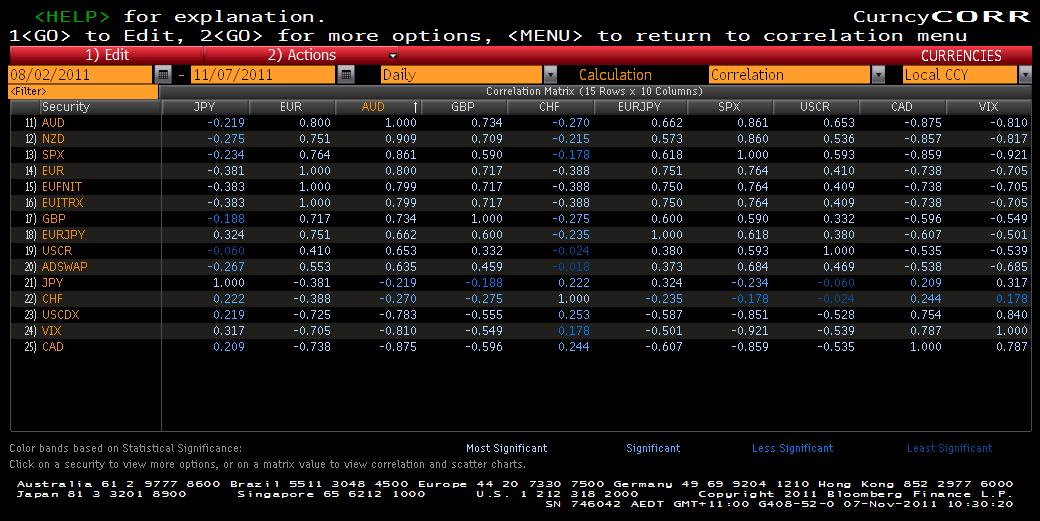This screenshot has height=521, width=1040.
Task: Select the VIX security in row 24
Action: 53,331
